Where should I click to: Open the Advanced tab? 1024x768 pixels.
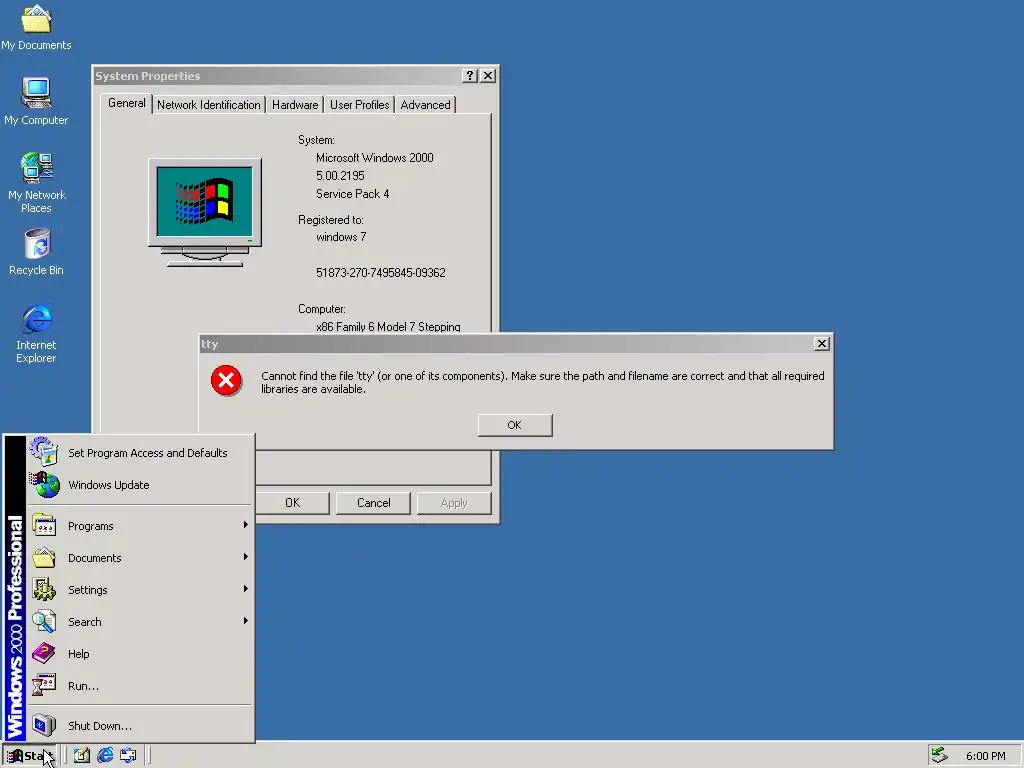[425, 105]
